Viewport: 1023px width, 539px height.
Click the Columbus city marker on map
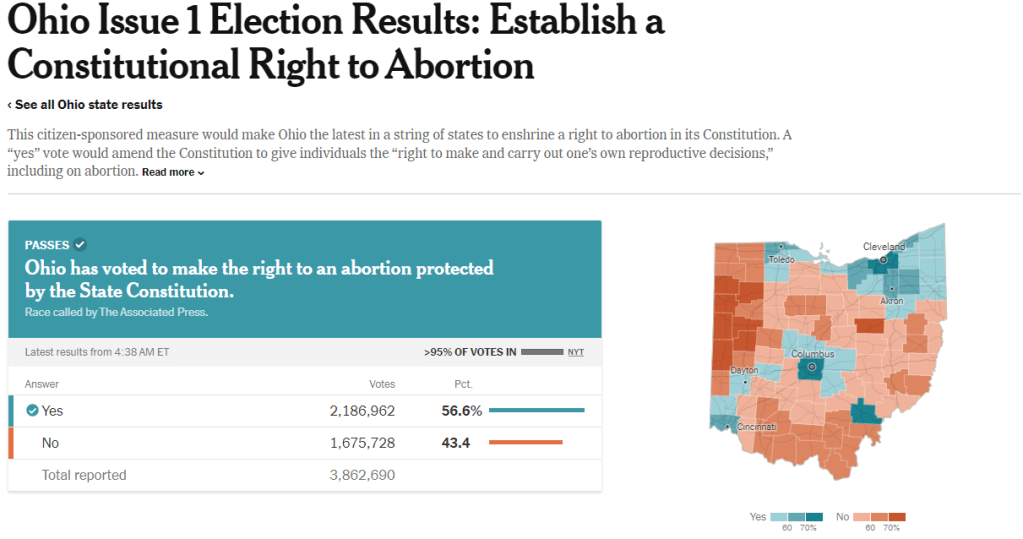[812, 368]
